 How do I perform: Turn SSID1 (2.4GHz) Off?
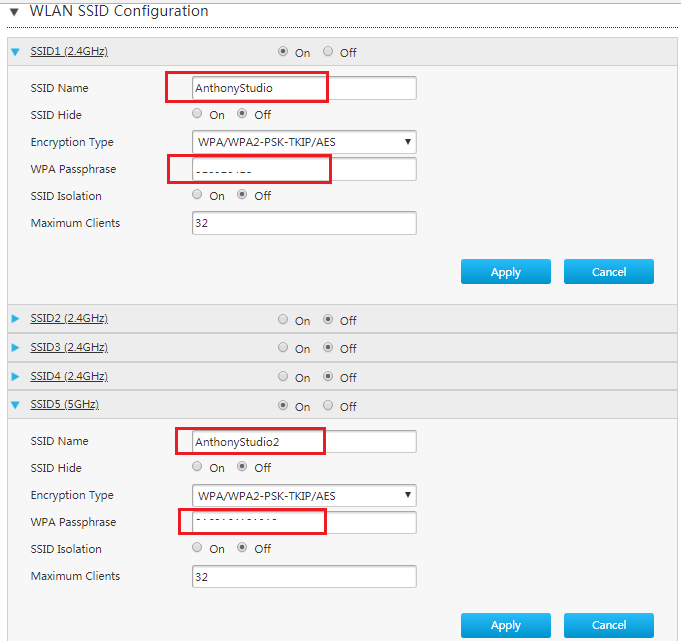coord(328,52)
